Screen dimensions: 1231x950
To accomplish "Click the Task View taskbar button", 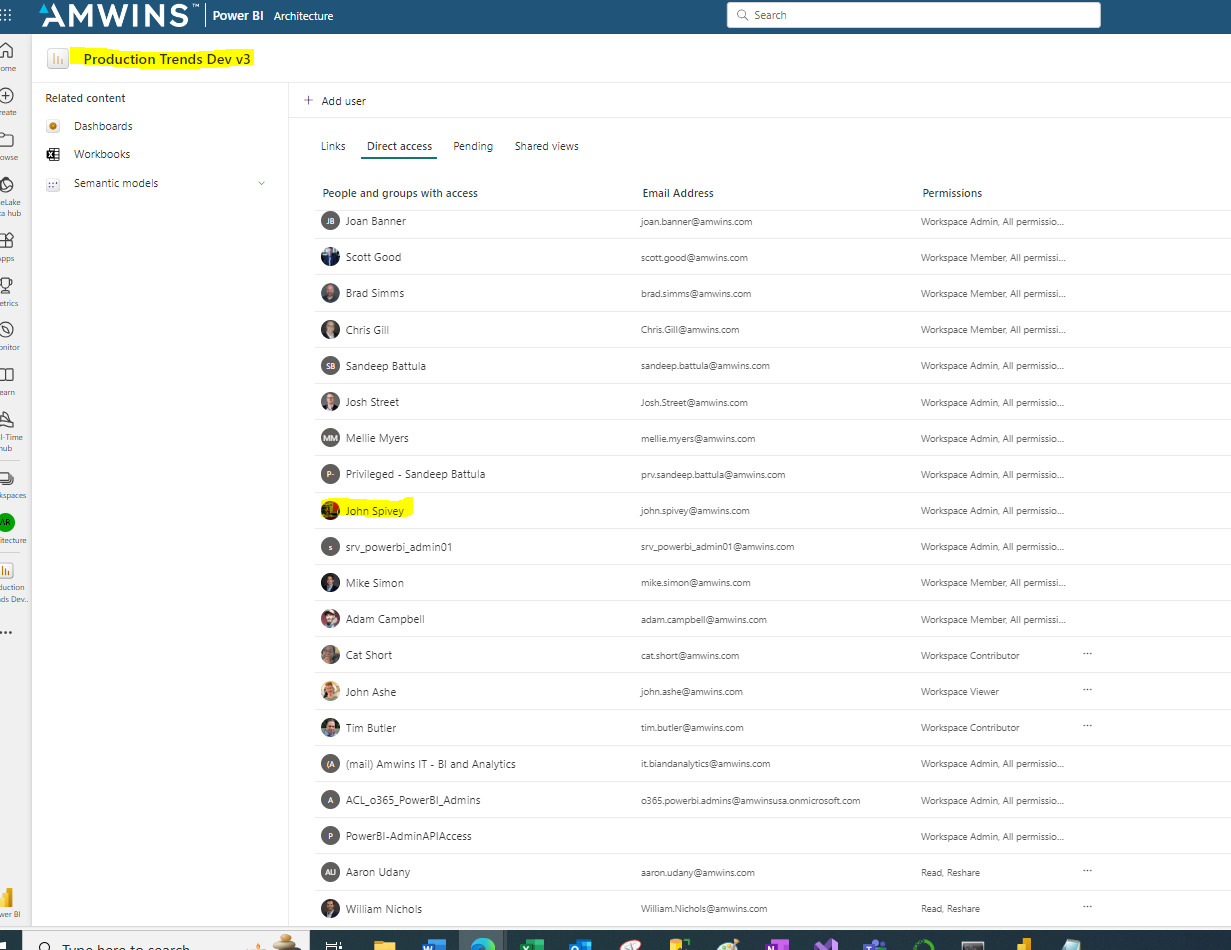I will click(x=334, y=943).
